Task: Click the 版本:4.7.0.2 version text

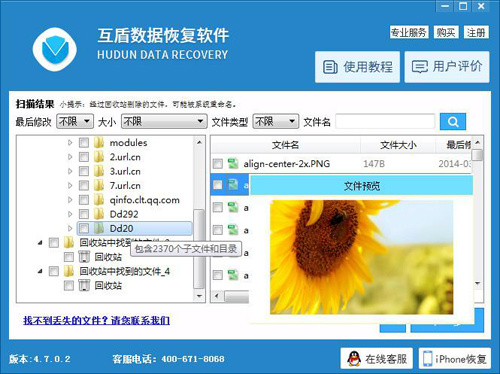Action: (40, 359)
